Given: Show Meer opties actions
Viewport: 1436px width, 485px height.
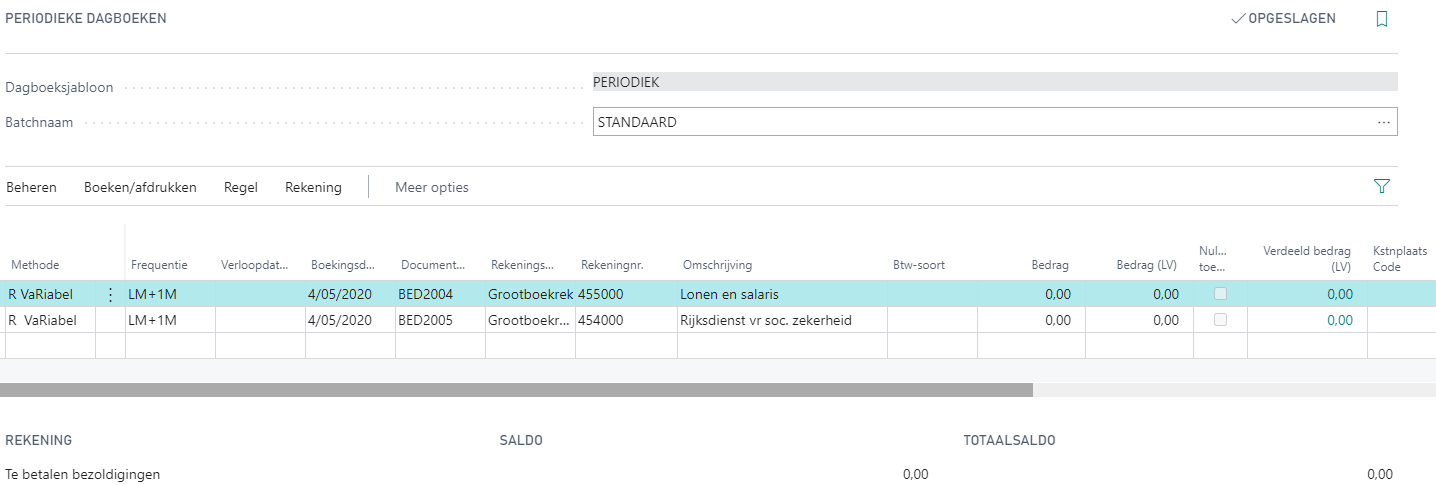Looking at the screenshot, I should (432, 187).
